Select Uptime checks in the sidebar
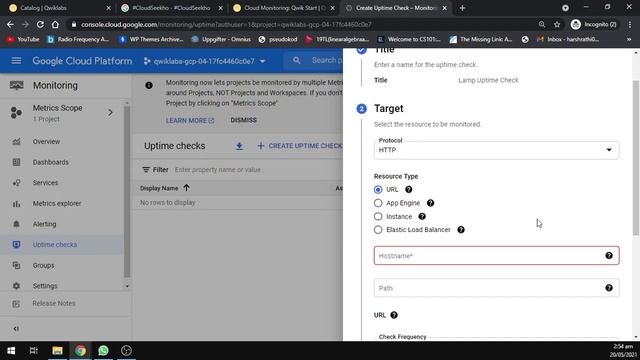 coord(55,244)
